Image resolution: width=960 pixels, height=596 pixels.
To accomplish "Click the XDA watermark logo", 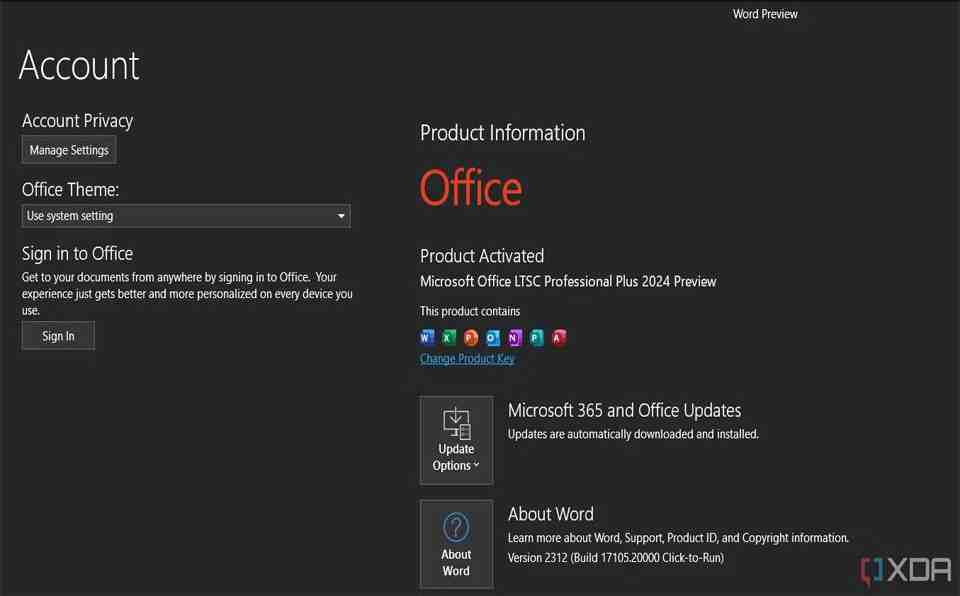I will [906, 569].
